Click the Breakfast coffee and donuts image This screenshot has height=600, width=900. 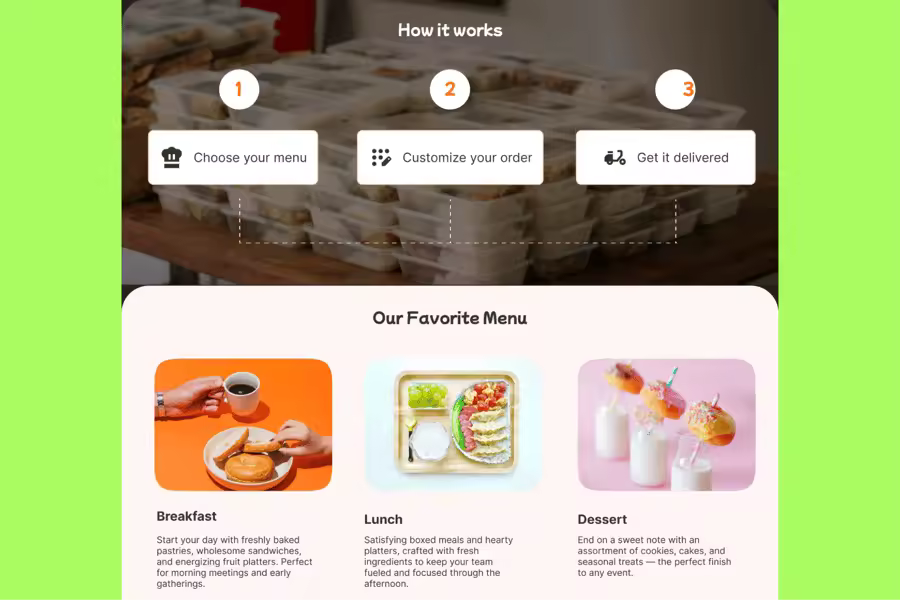243,425
